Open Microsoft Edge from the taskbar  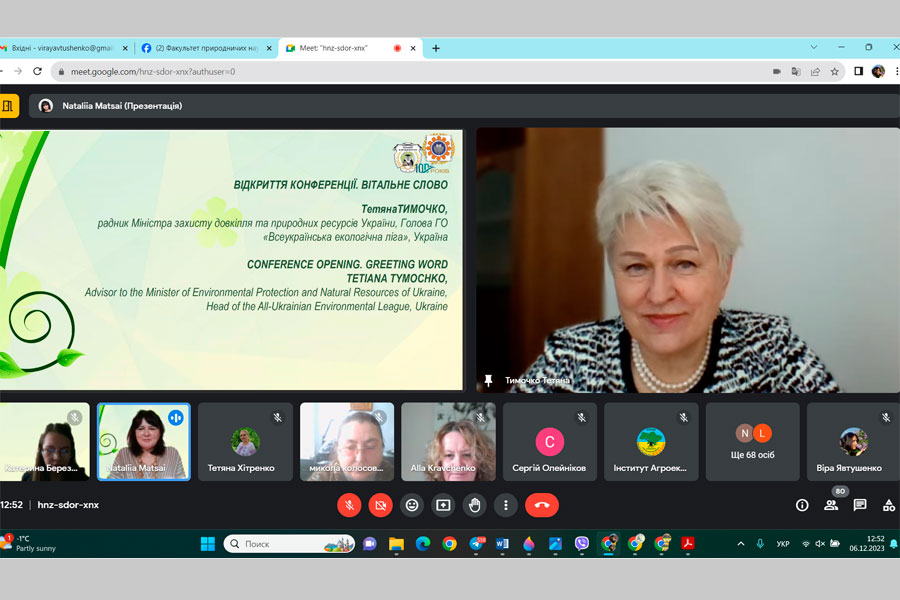pos(423,544)
